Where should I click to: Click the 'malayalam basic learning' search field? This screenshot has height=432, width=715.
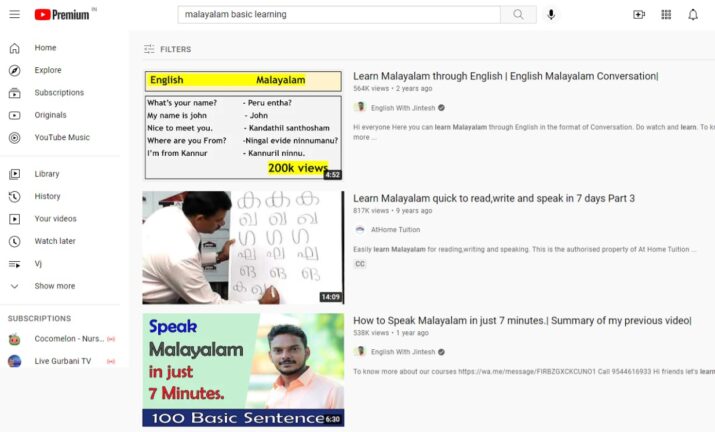point(339,15)
